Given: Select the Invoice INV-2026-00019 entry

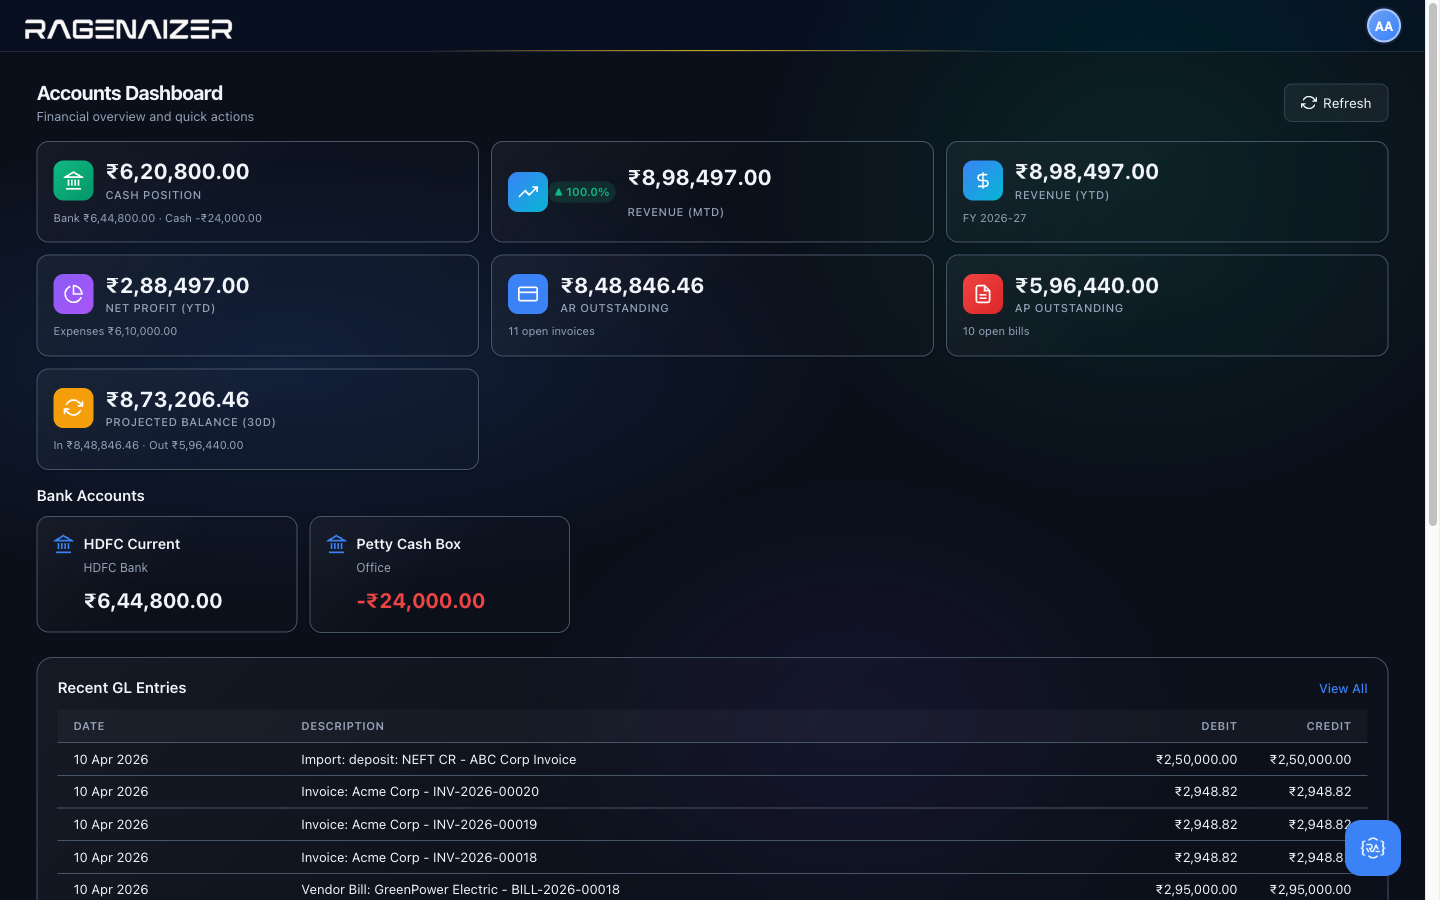Looking at the screenshot, I should click(712, 825).
